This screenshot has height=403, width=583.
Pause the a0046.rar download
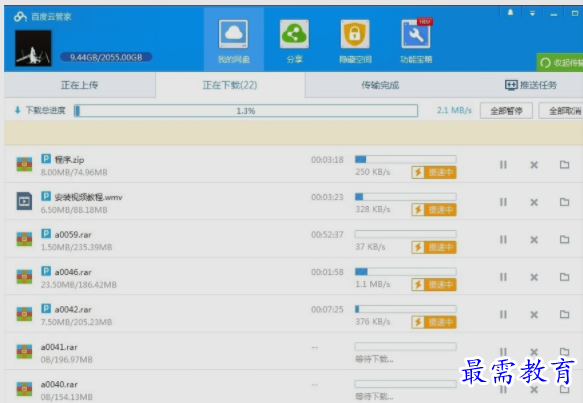[503, 277]
